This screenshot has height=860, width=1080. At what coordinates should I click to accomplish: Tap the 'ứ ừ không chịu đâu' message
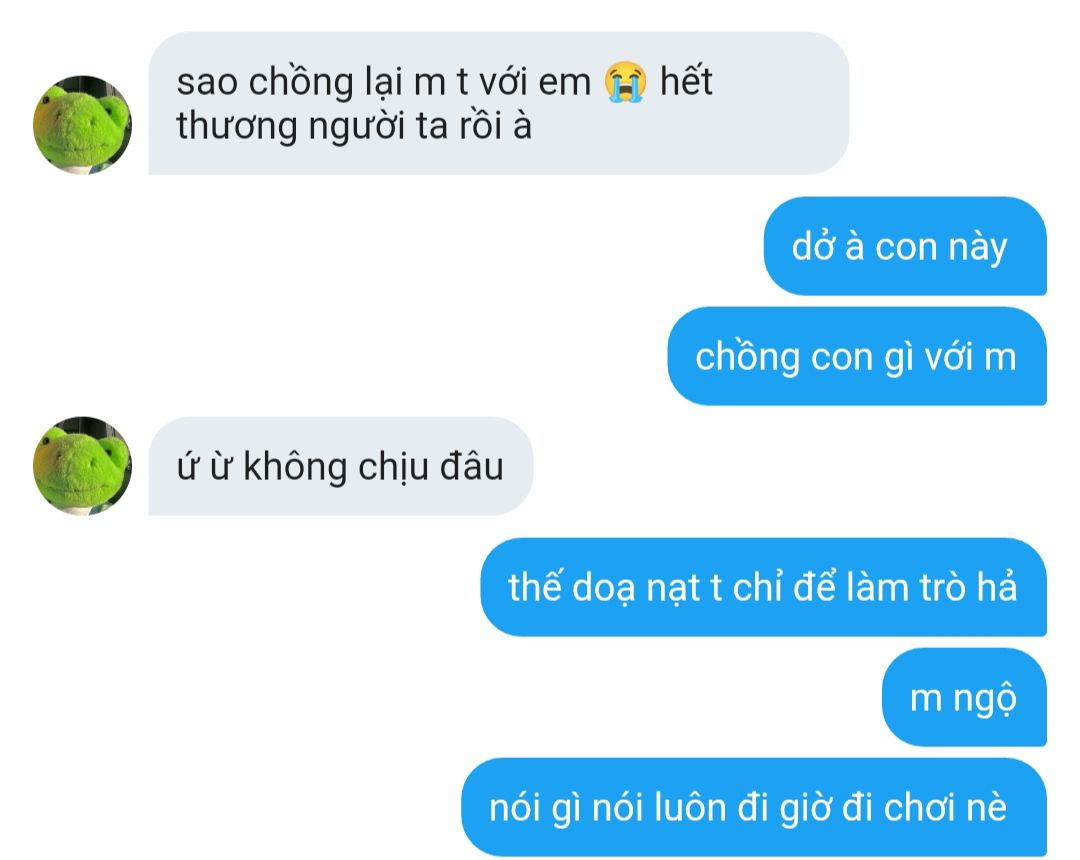(x=340, y=466)
